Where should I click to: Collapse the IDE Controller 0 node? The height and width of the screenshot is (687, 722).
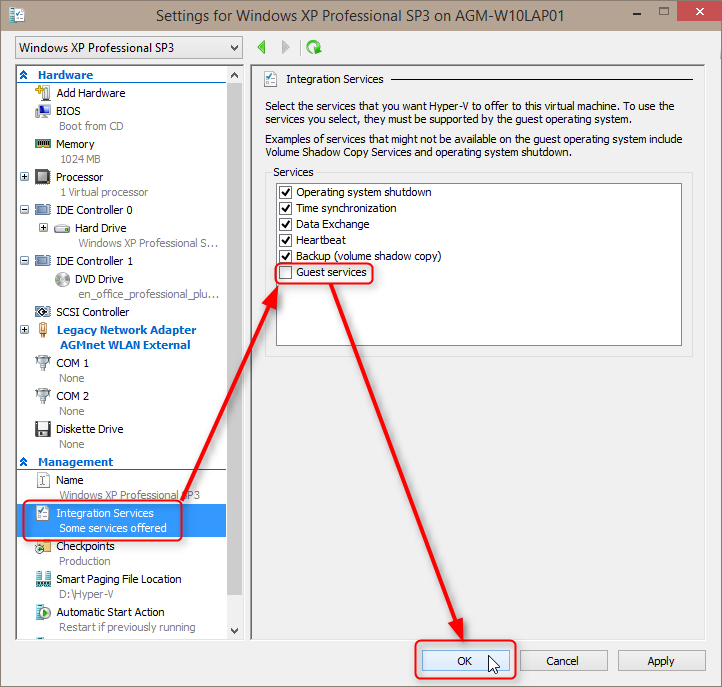24,210
